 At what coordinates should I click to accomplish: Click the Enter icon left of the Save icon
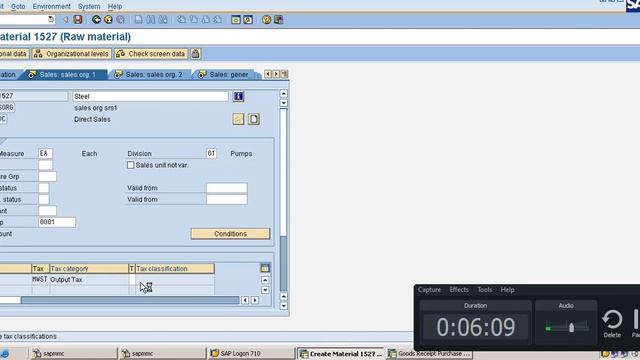(65, 20)
